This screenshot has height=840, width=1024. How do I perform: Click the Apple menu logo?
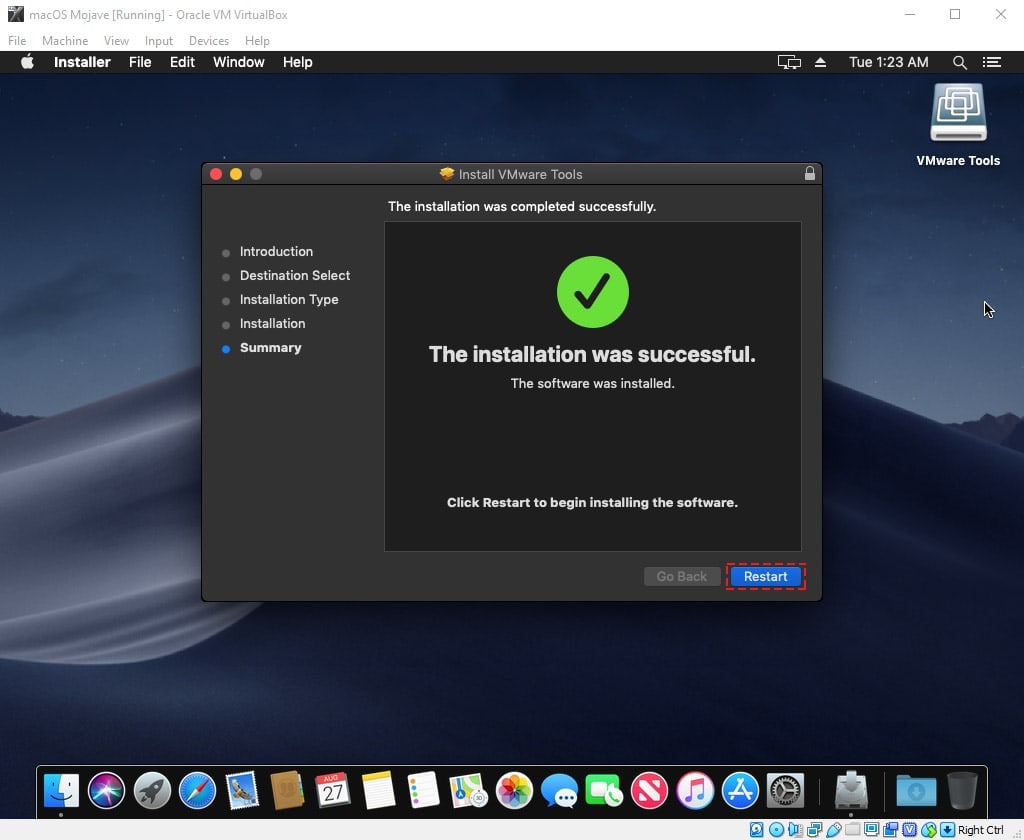point(27,62)
